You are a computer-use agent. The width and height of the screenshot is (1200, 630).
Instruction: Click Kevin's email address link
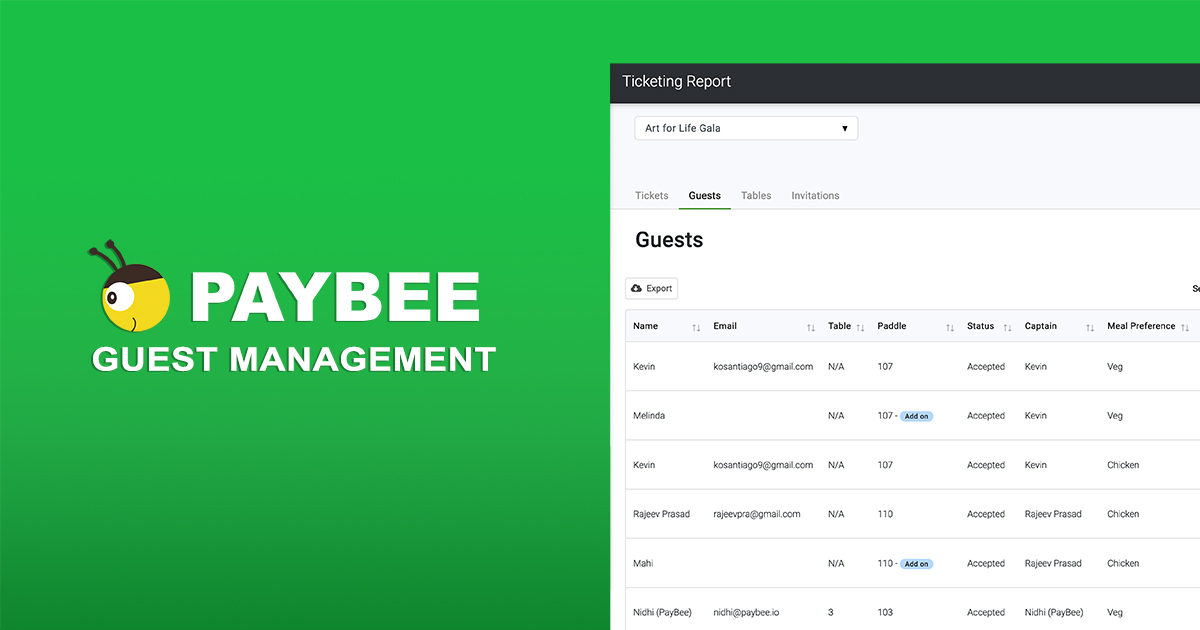pyautogui.click(x=762, y=366)
